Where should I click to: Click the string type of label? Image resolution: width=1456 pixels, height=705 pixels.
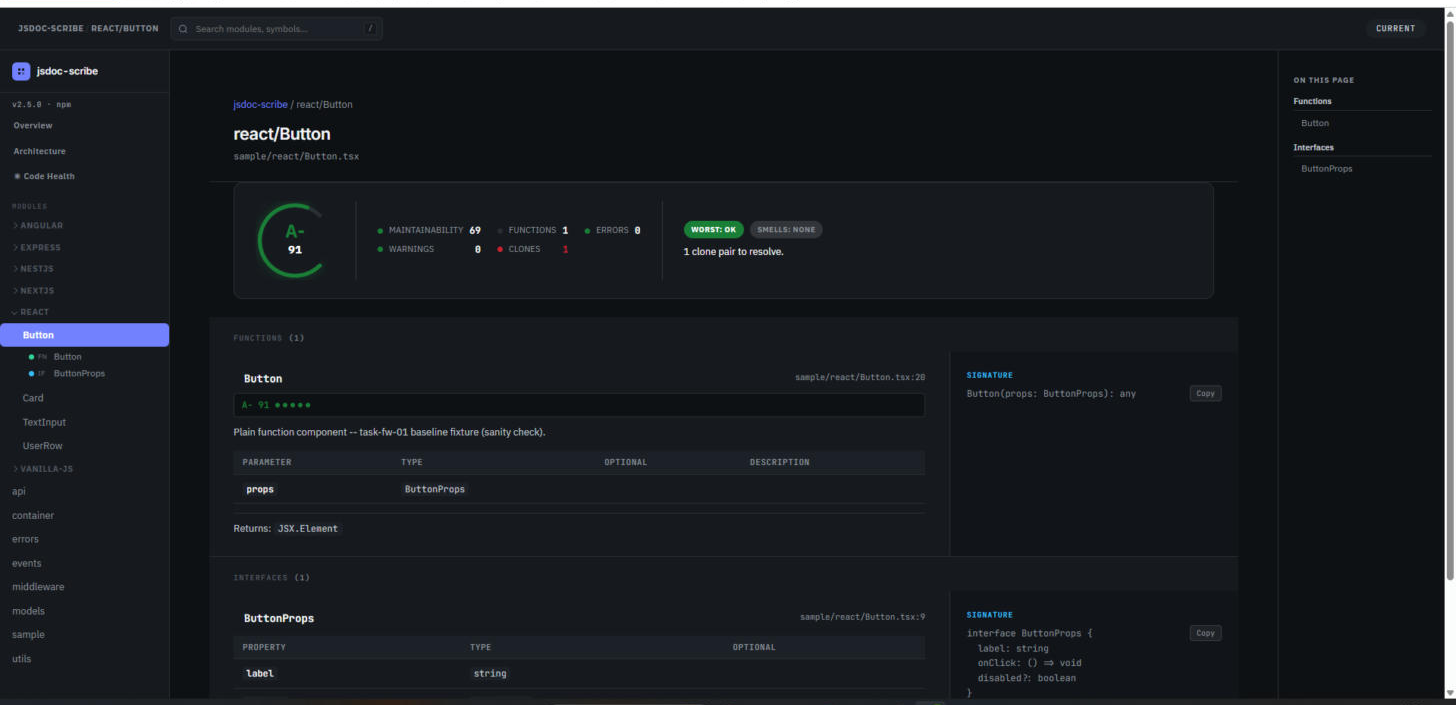(490, 674)
